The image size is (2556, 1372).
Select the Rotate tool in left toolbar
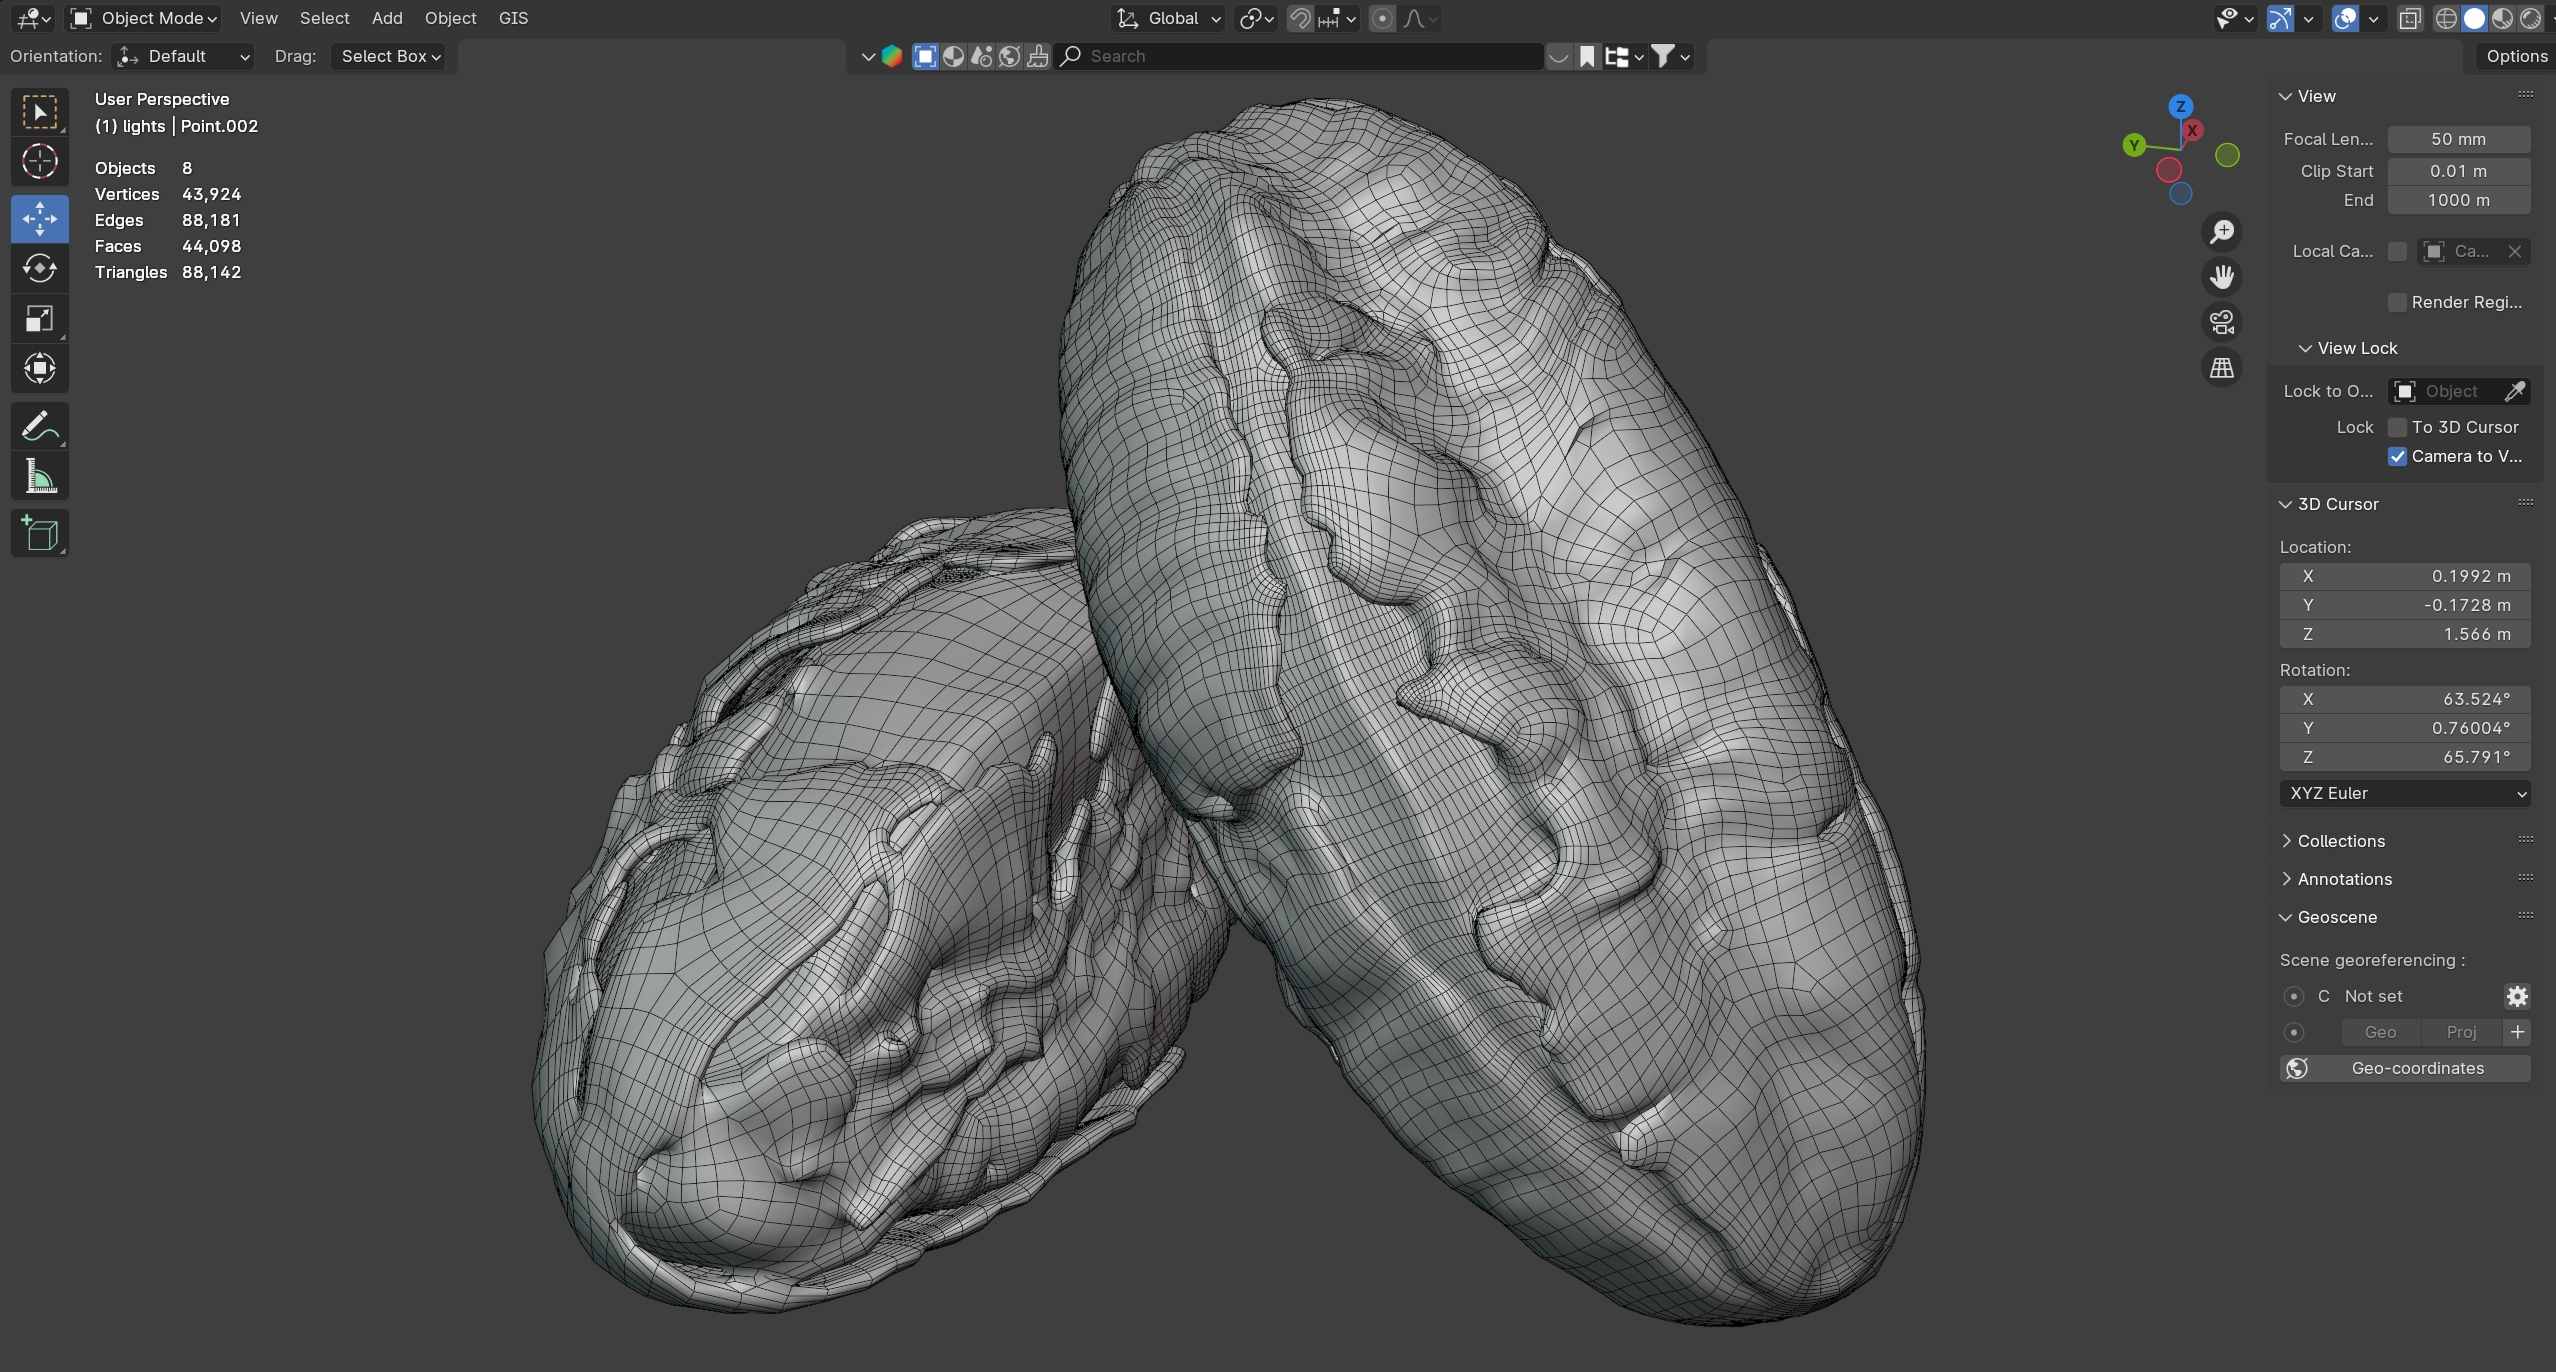click(x=40, y=268)
